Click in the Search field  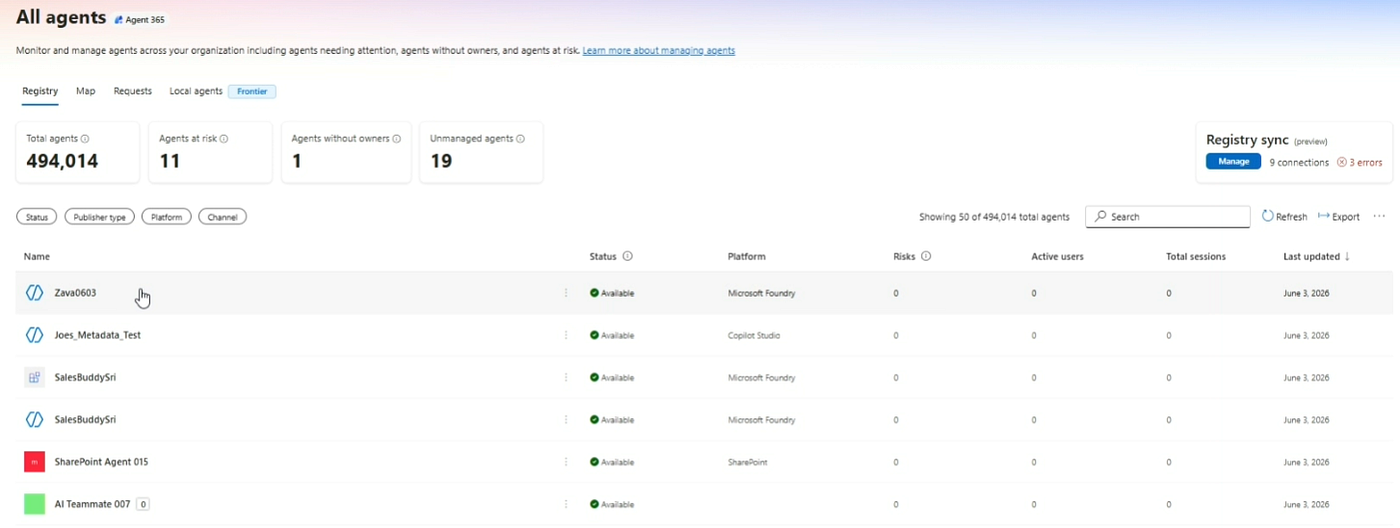(x=1167, y=216)
